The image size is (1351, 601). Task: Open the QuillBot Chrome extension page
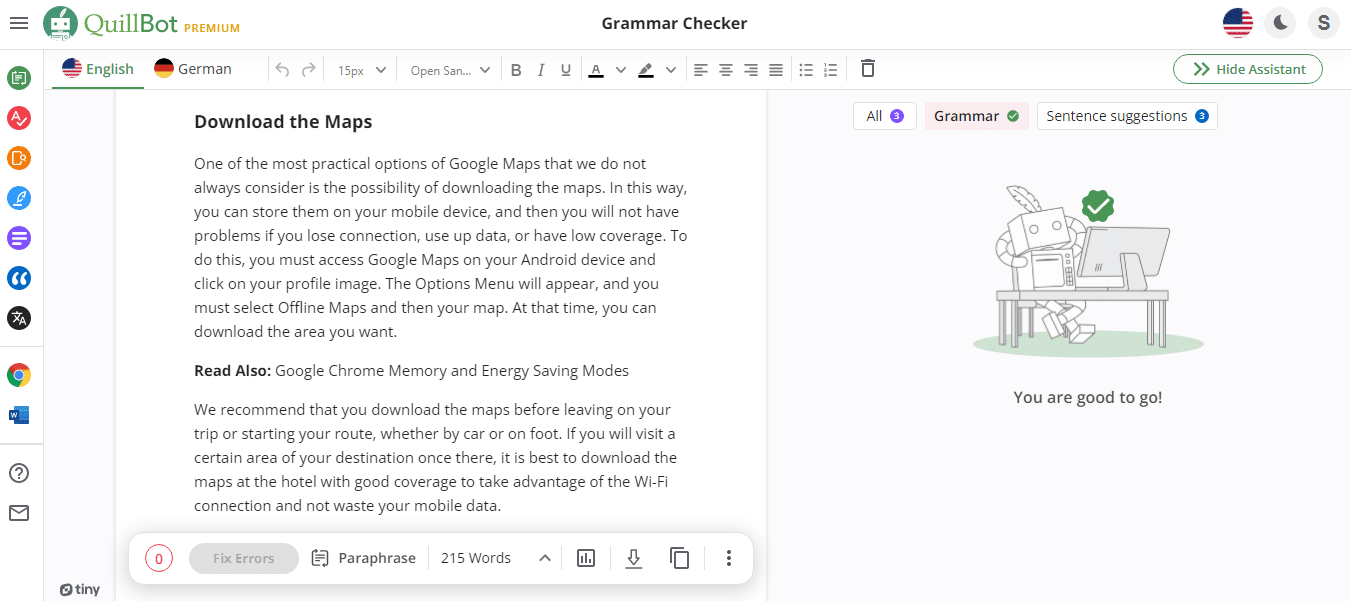pos(19,375)
